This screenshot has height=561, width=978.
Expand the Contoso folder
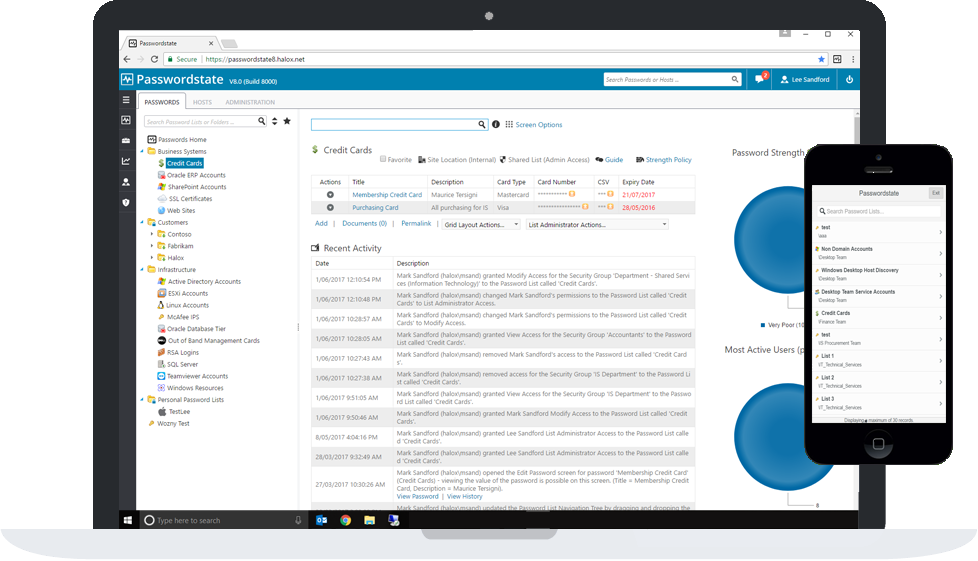click(152, 234)
